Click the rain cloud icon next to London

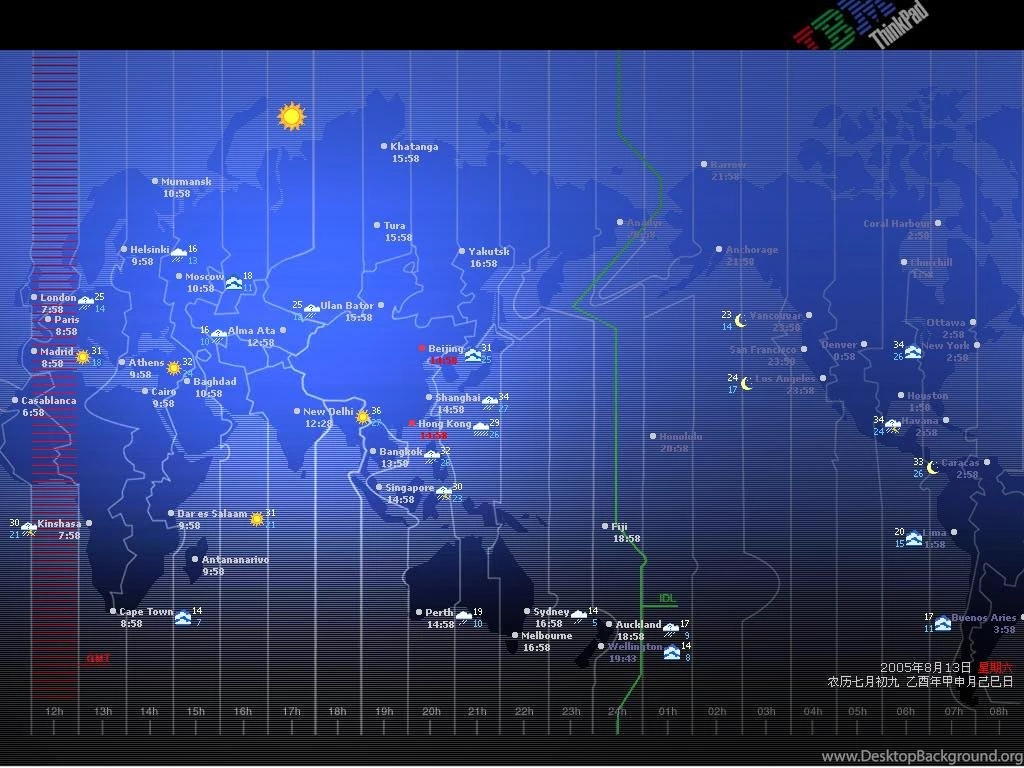click(86, 302)
